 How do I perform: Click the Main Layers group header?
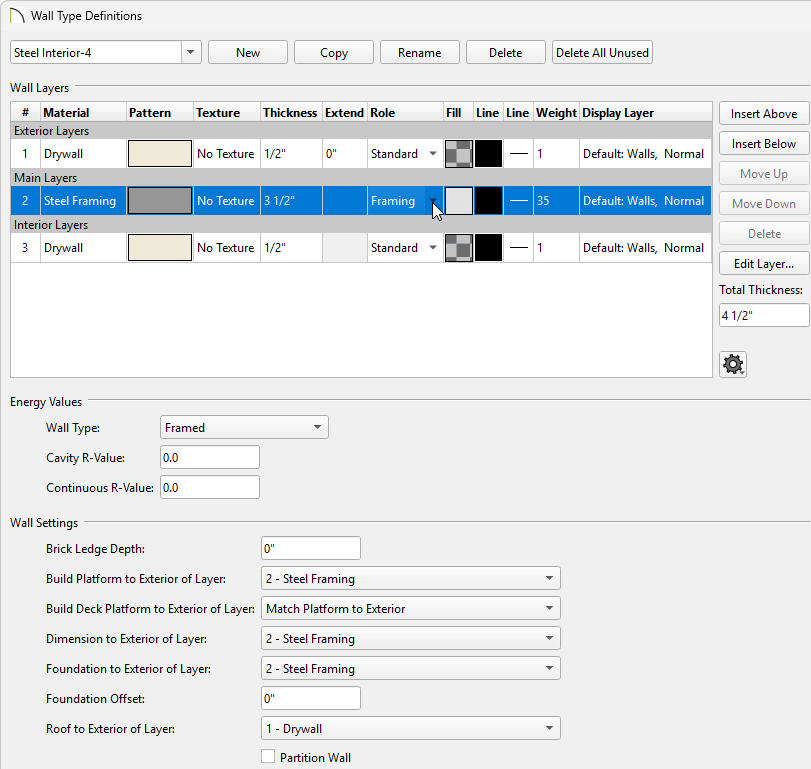click(361, 178)
